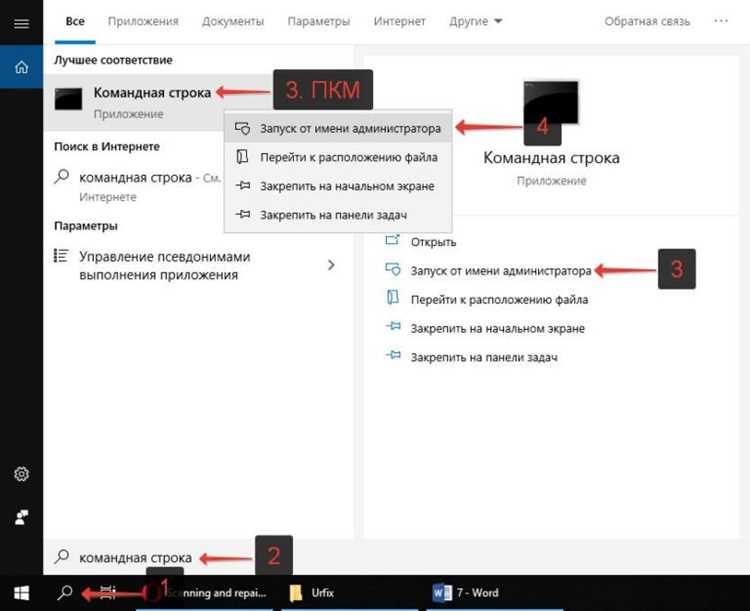750x611 pixels.
Task: Click taskbar pin icon in preview pane
Action: tap(393, 355)
